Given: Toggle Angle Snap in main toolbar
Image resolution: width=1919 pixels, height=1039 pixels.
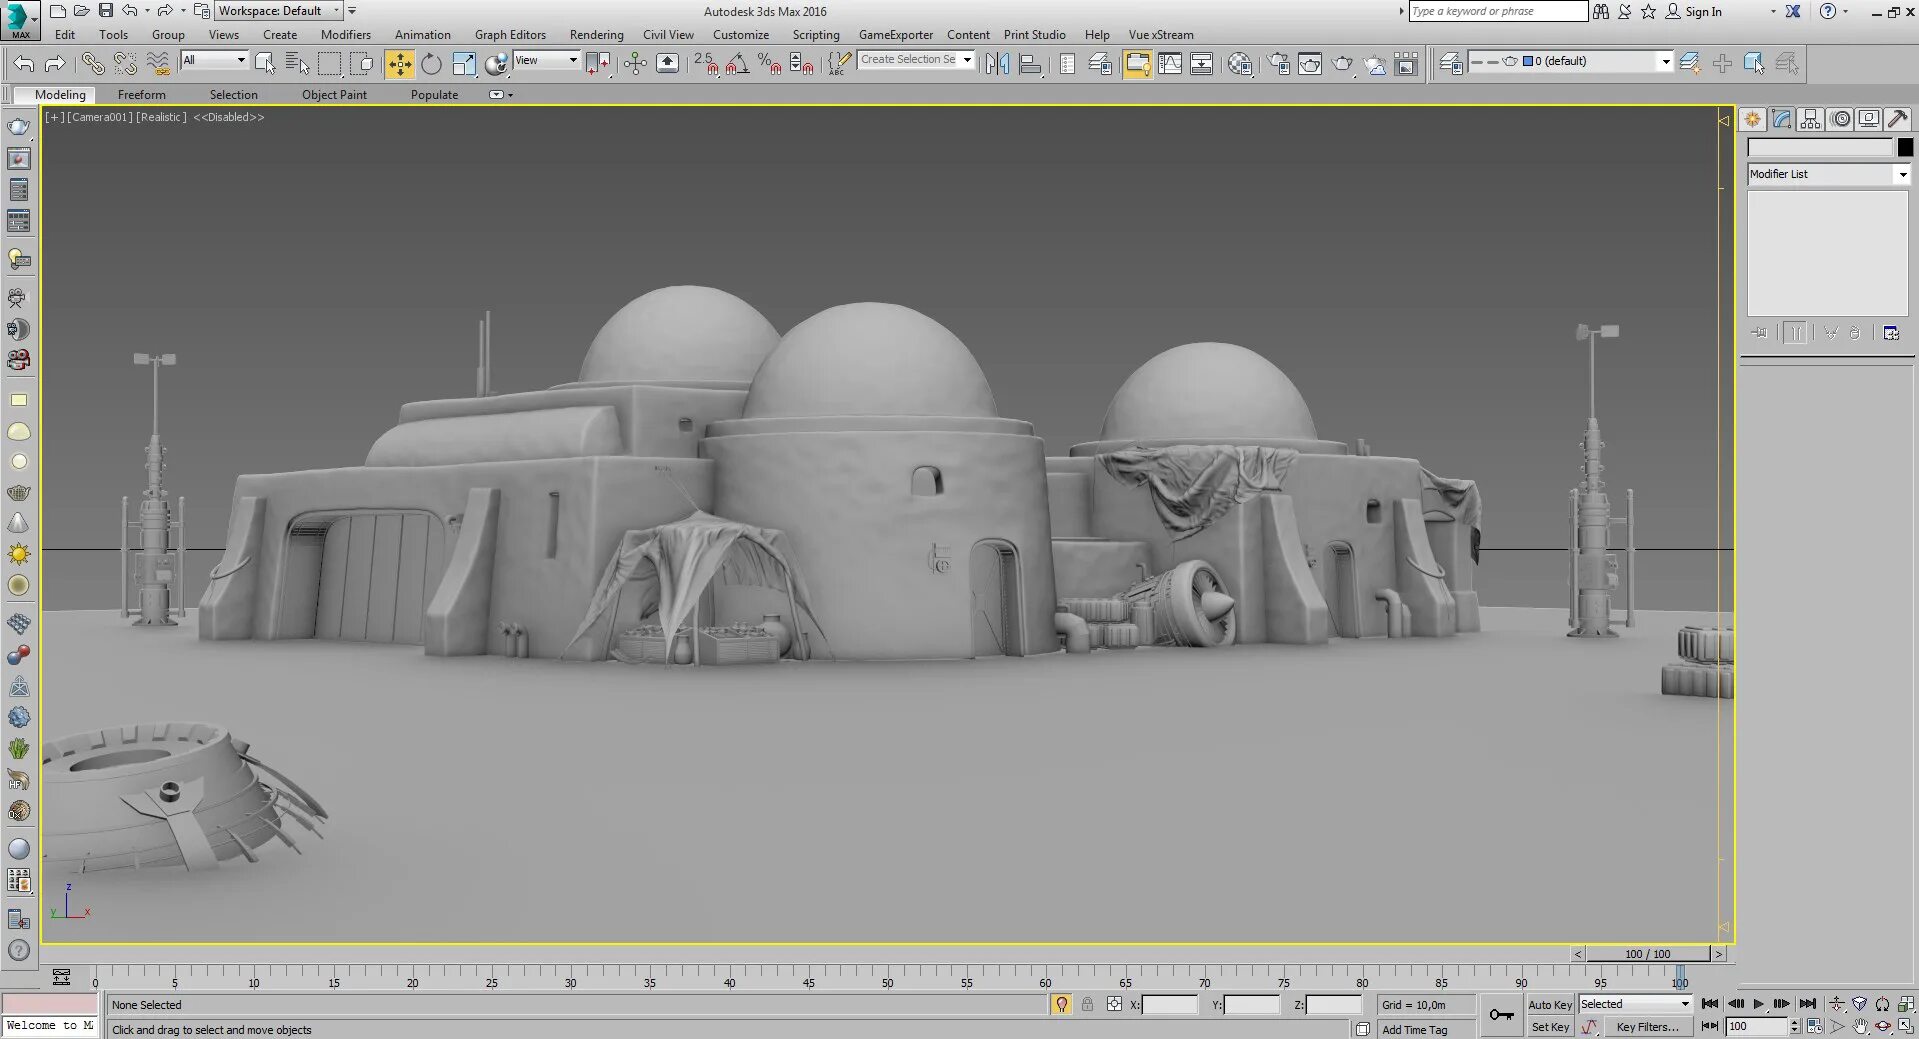Looking at the screenshot, I should (x=737, y=64).
